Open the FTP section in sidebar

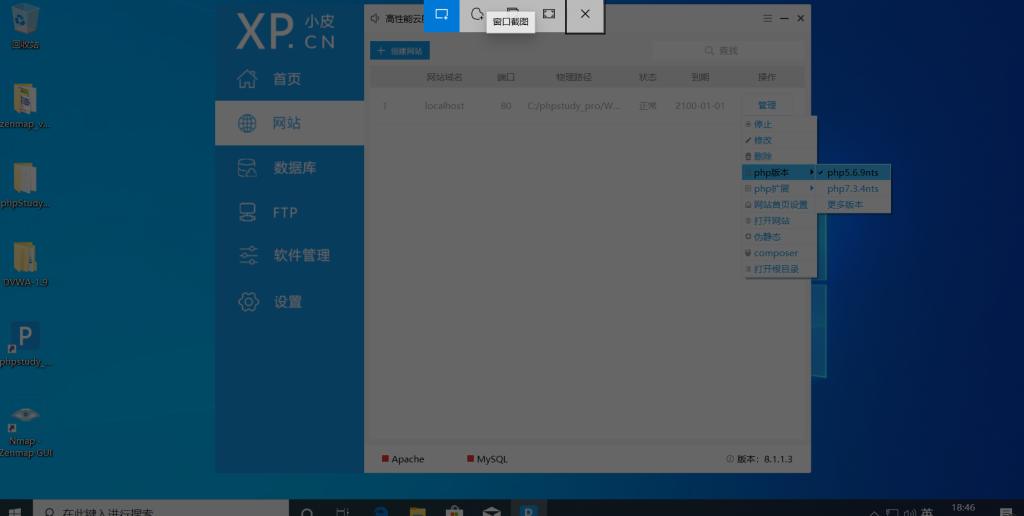pos(284,212)
